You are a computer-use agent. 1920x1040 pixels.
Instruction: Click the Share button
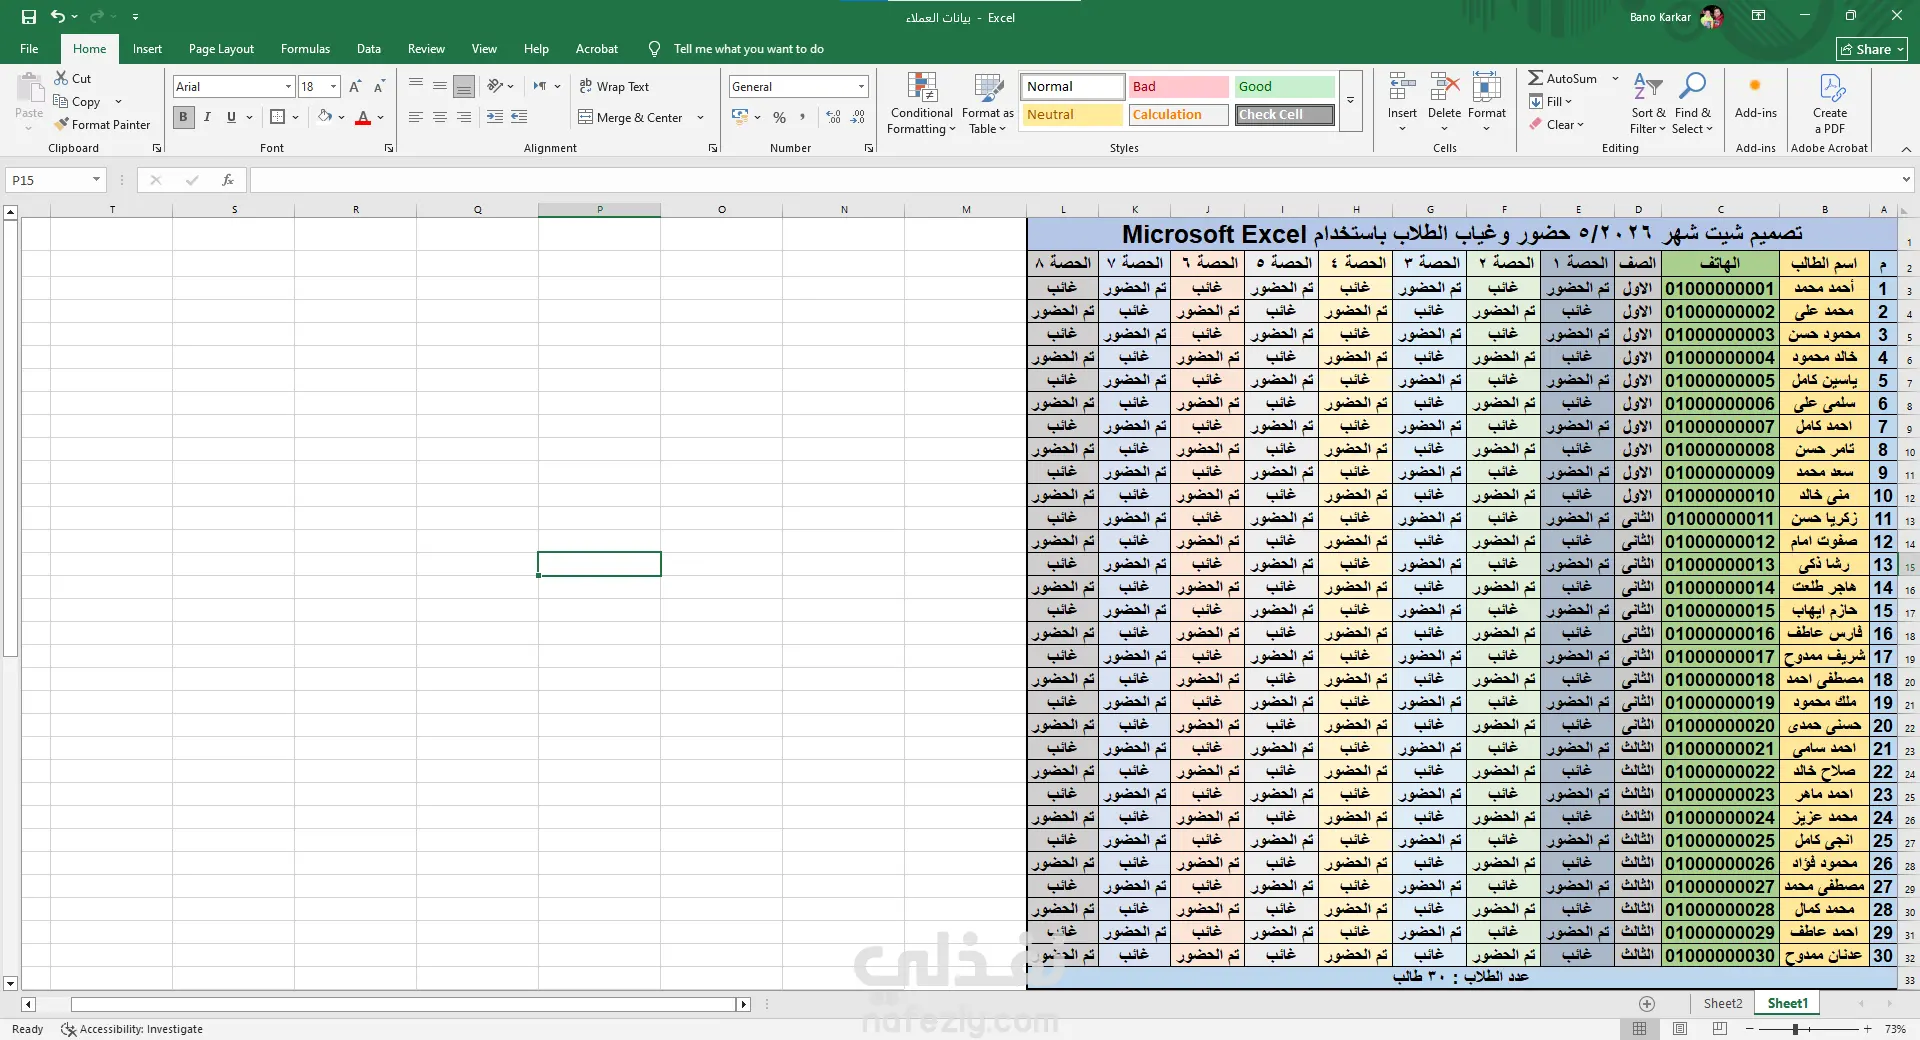[x=1872, y=49]
